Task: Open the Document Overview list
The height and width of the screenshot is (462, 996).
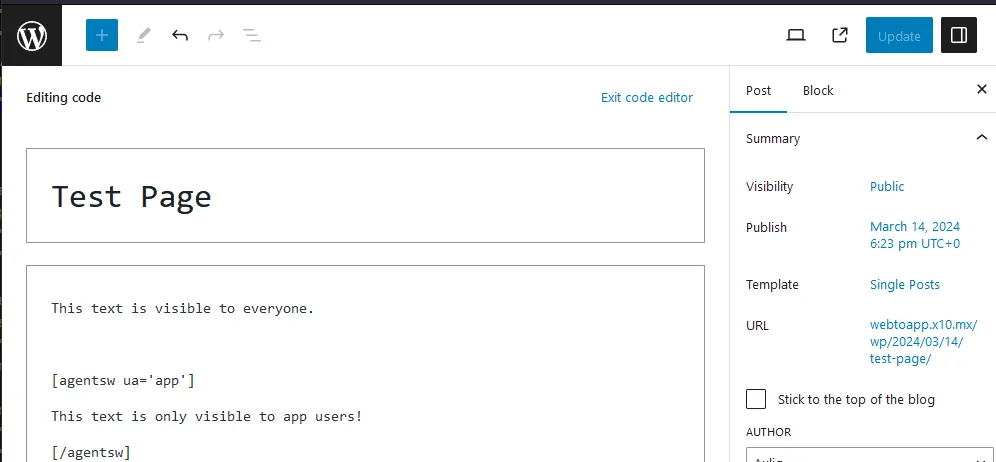Action: (252, 36)
